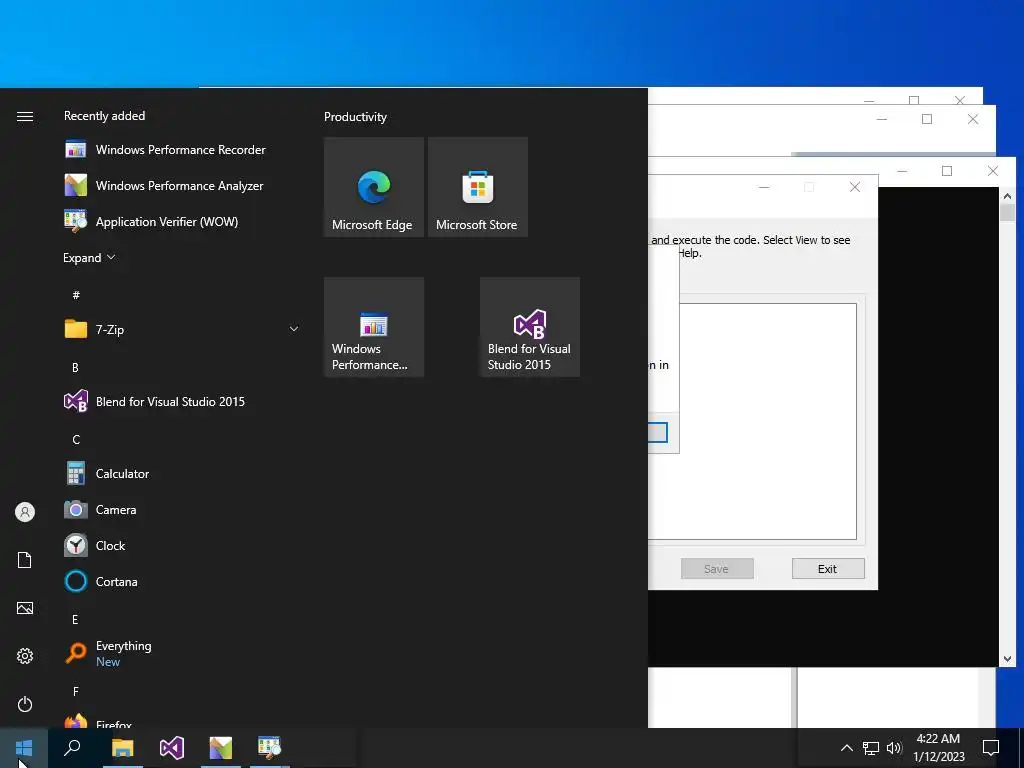Screen dimensions: 1024x768
Task: Open the Blend for Visual Studio 2015 tile
Action: tap(530, 327)
